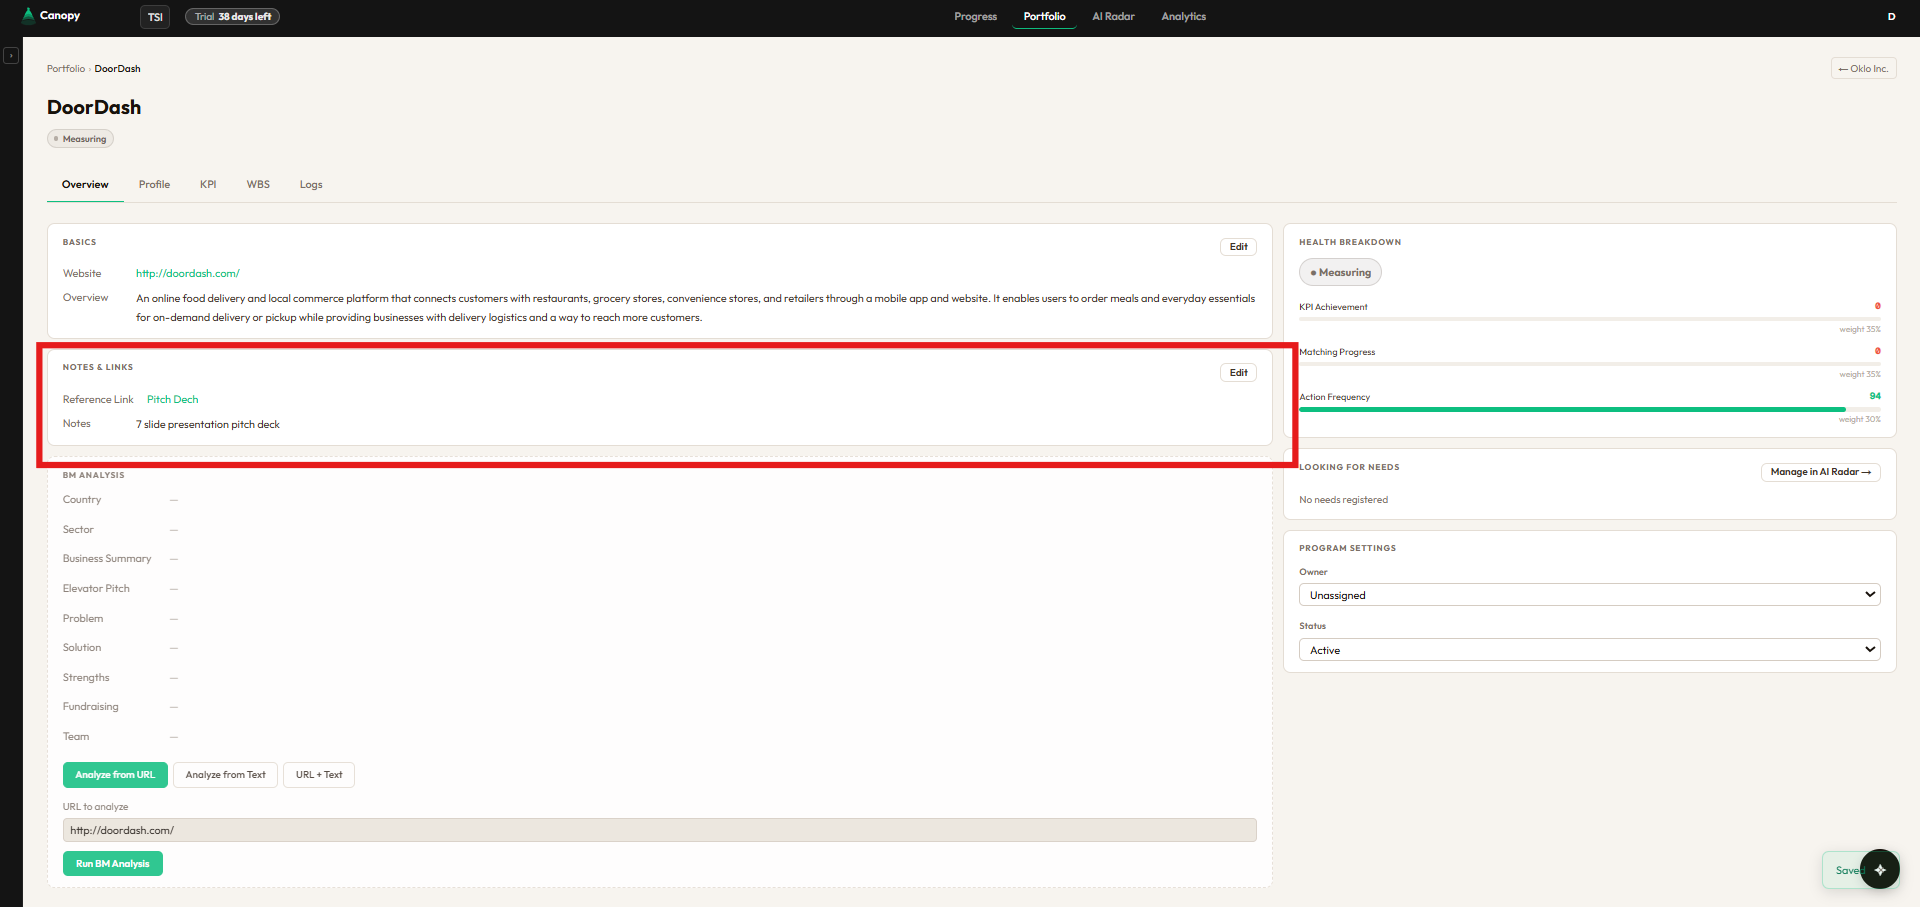This screenshot has height=907, width=1920.
Task: Click the 'weight 30%' label
Action: click(1859, 420)
